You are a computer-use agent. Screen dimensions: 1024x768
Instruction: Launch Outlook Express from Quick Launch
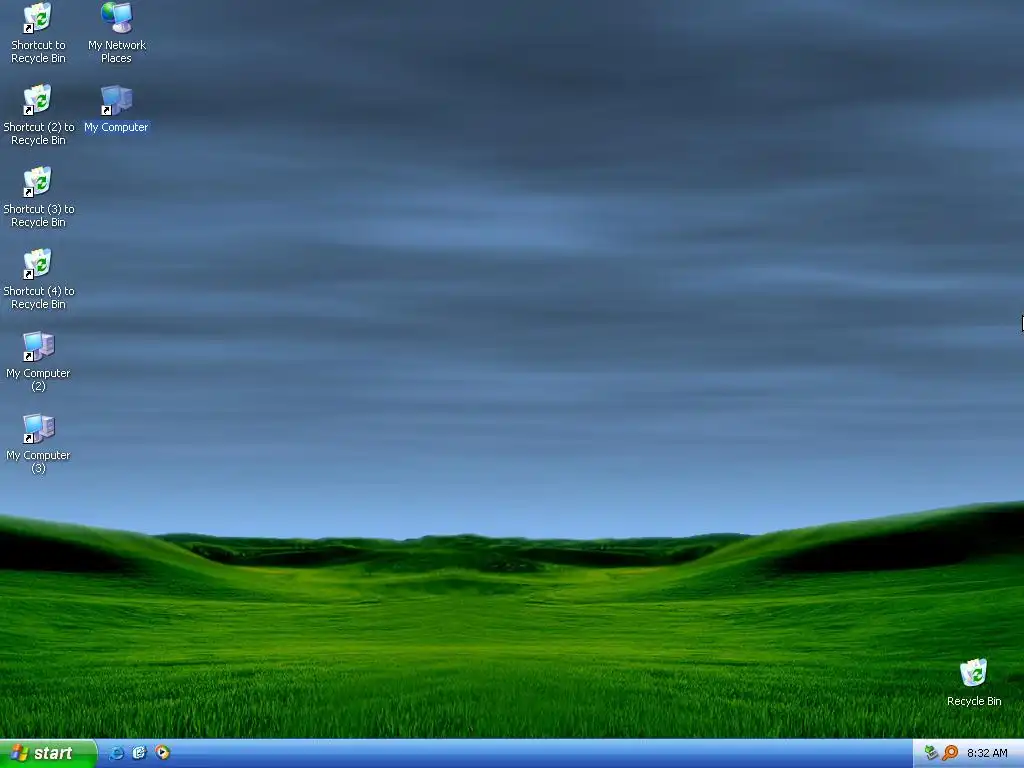coord(139,753)
